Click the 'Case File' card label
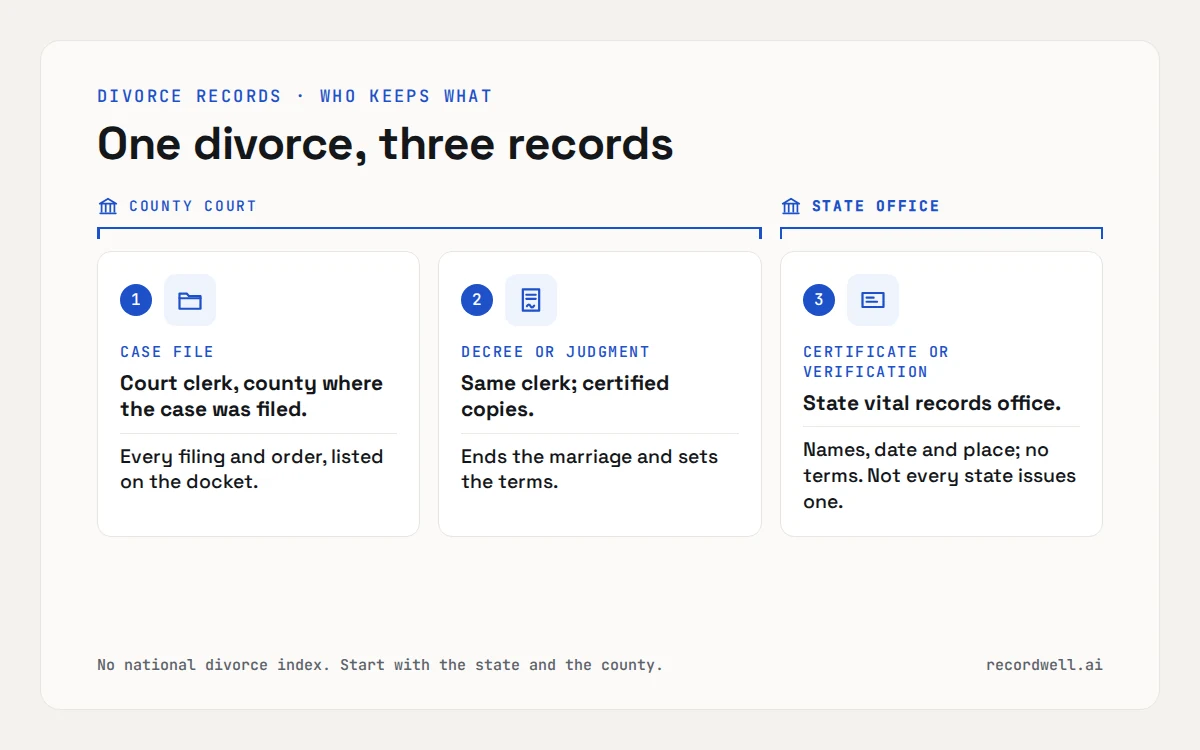1200x750 pixels. pyautogui.click(x=167, y=352)
